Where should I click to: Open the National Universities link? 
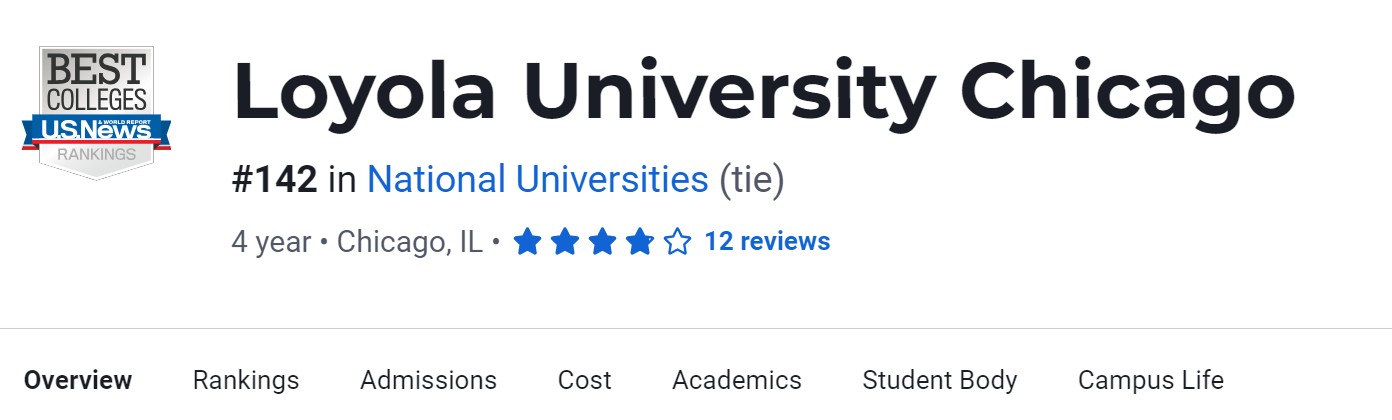click(x=537, y=180)
